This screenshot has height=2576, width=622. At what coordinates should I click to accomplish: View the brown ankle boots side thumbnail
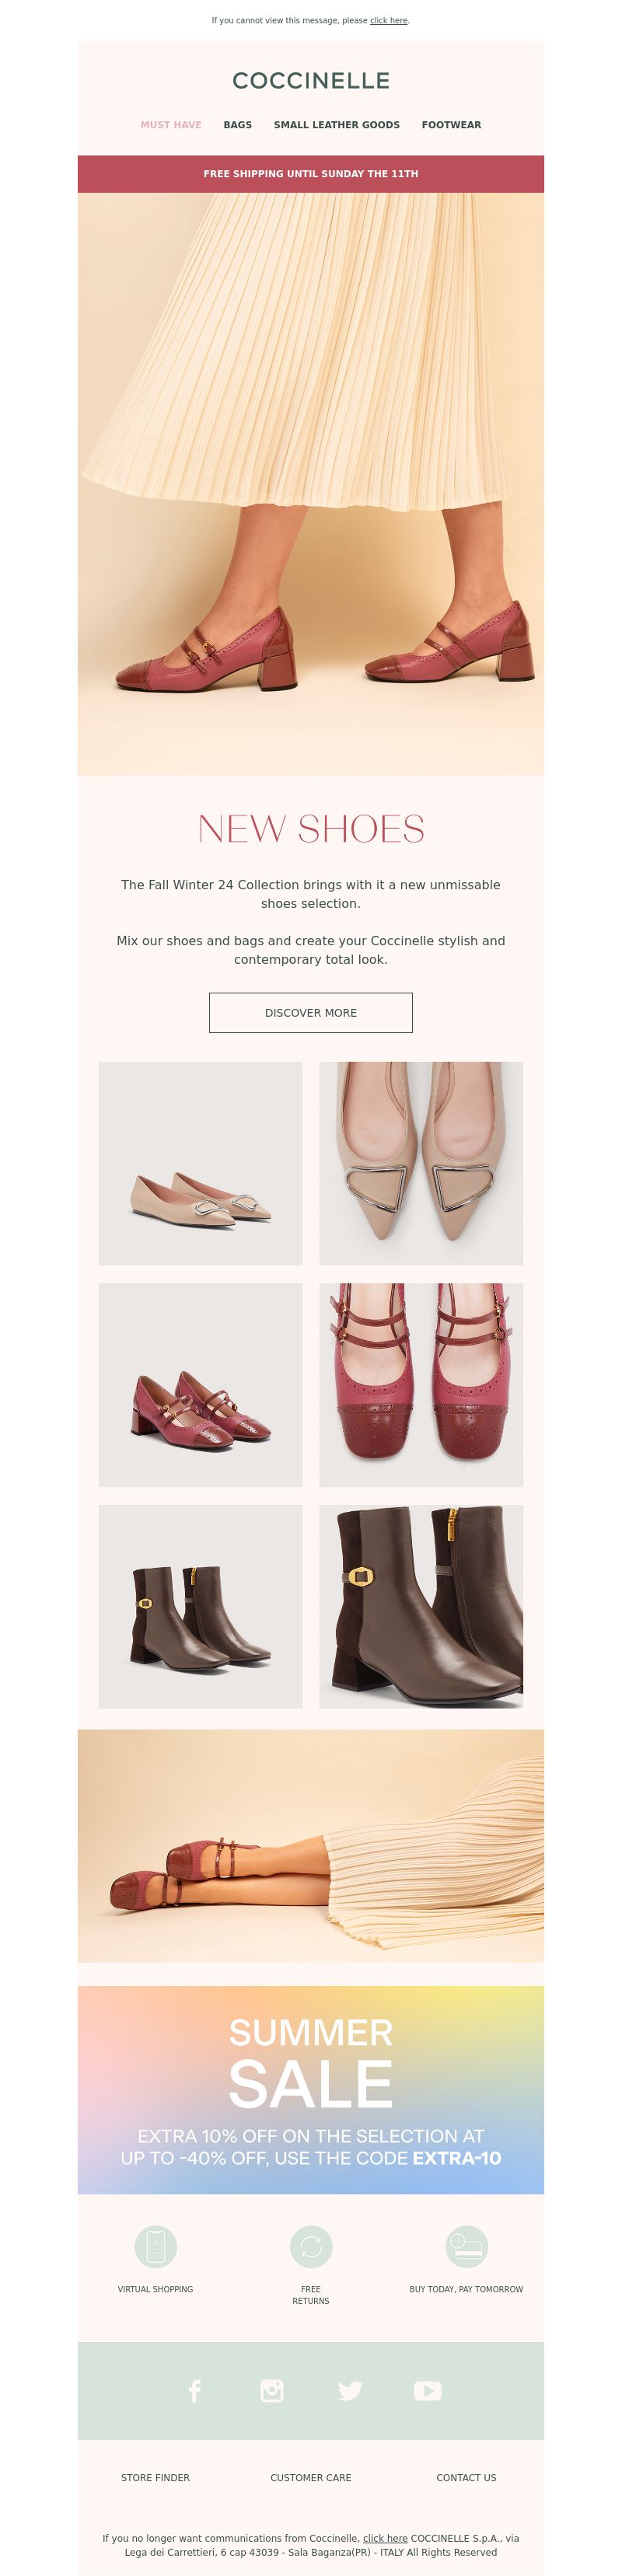click(x=200, y=1606)
